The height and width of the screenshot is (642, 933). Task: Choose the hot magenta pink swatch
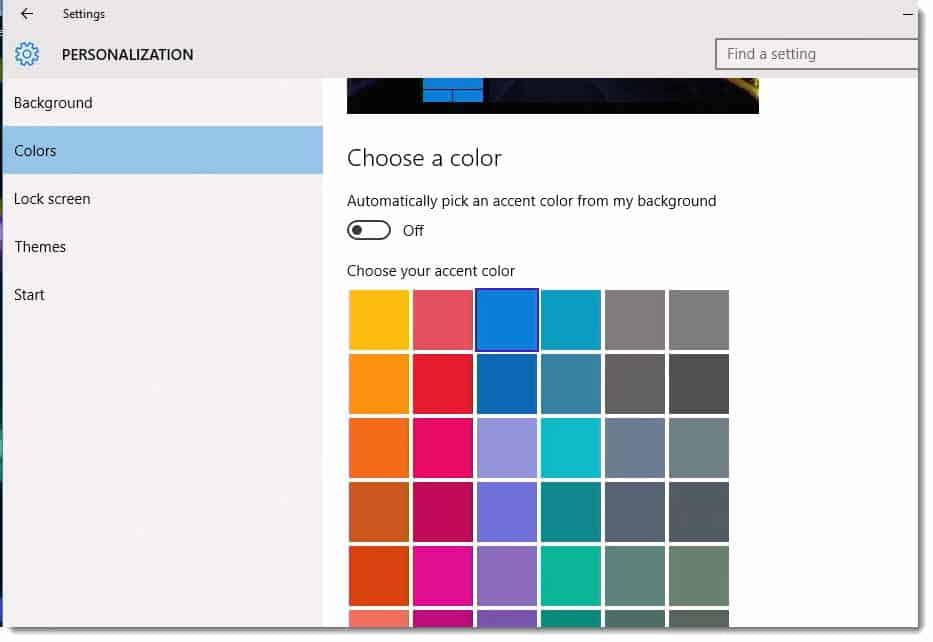point(443,576)
